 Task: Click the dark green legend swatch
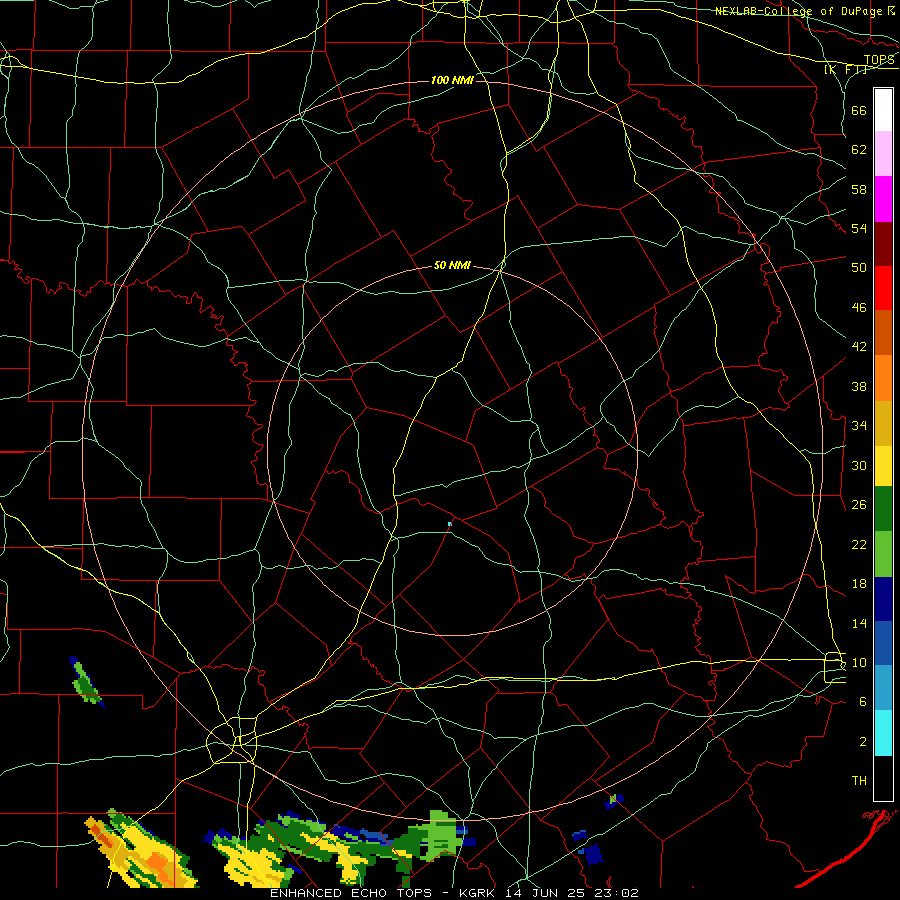click(883, 509)
